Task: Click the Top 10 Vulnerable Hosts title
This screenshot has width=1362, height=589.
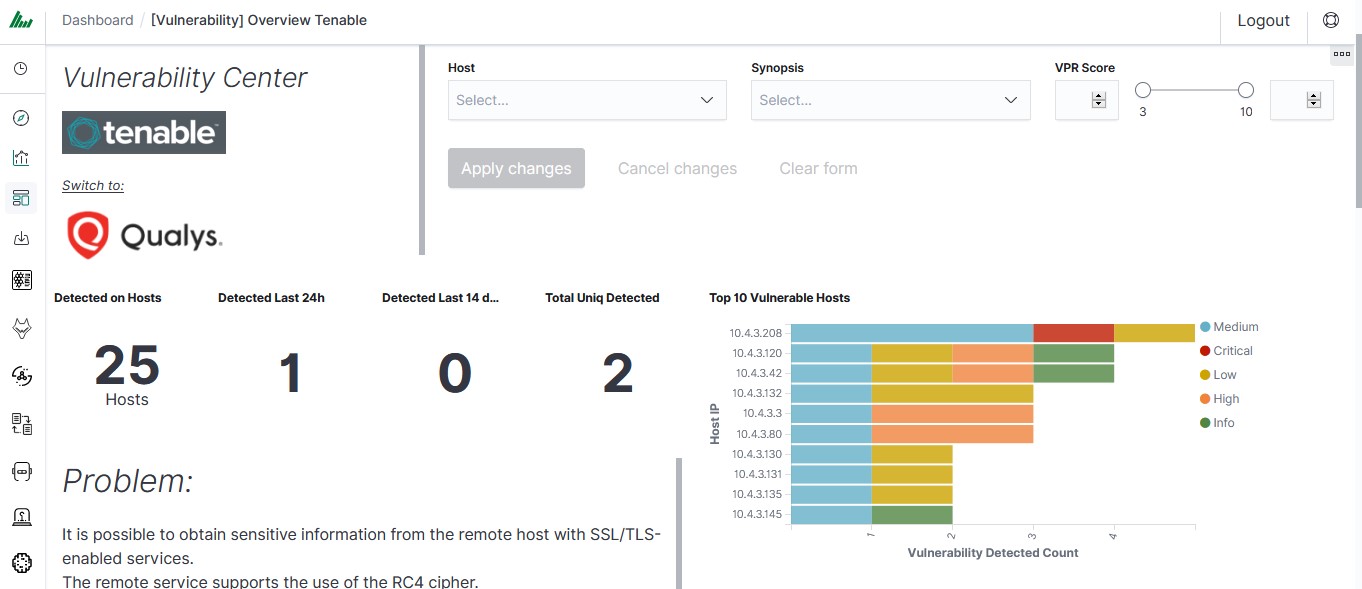Action: click(779, 298)
